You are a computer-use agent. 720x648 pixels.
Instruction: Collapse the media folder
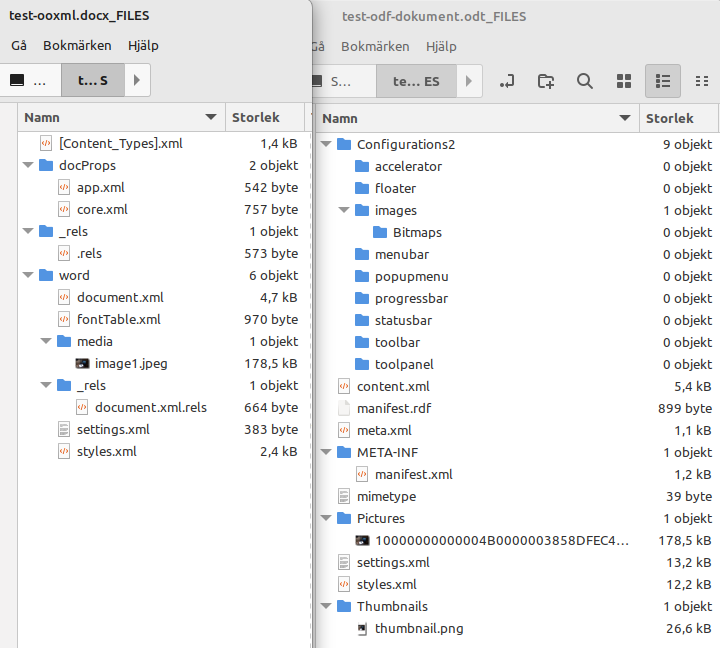tap(46, 341)
